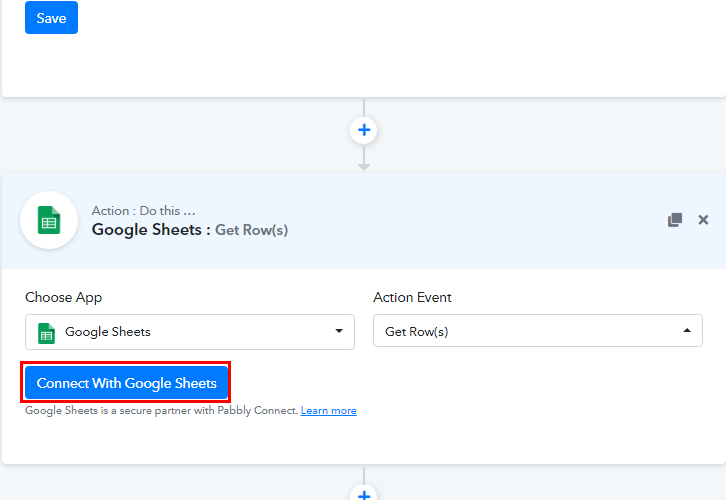Add a step above the Google Sheets action

coord(364,130)
